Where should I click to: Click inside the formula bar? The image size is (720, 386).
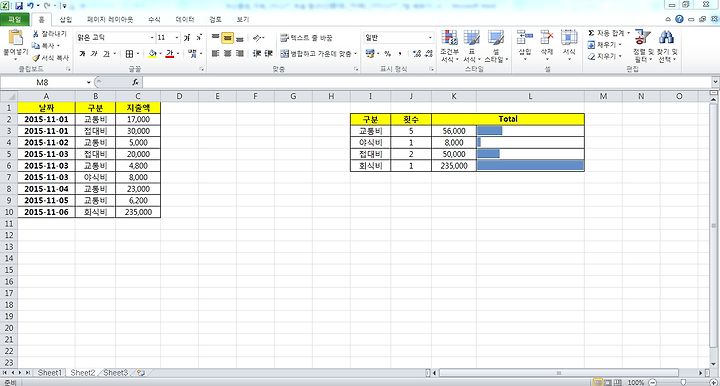pos(427,83)
